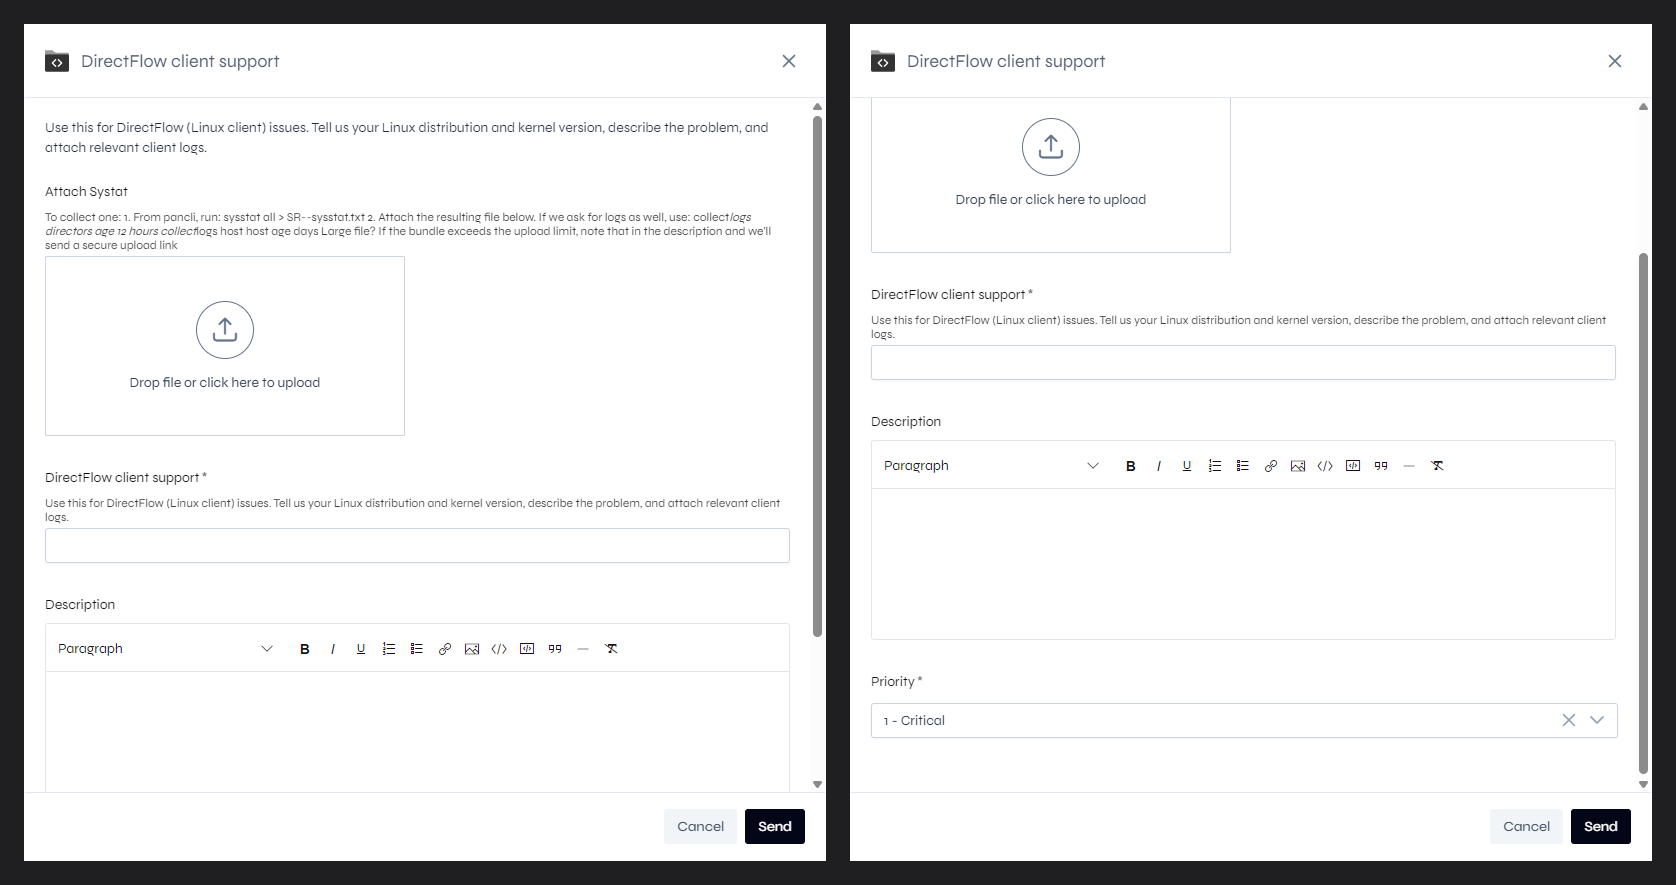
Task: Click the left dialog's vertical scrollbar thumb
Action: click(817, 376)
